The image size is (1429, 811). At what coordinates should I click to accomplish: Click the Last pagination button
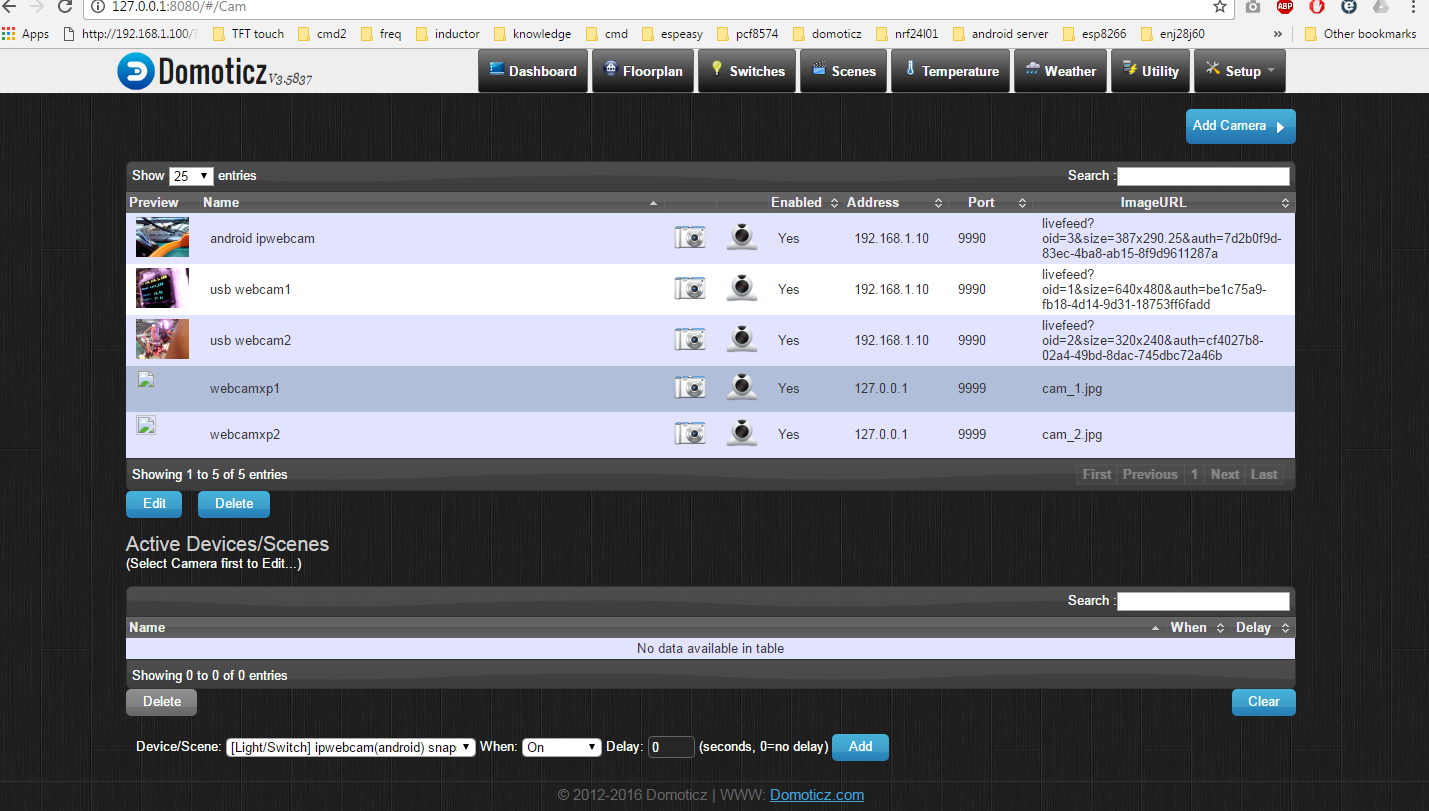(1264, 474)
